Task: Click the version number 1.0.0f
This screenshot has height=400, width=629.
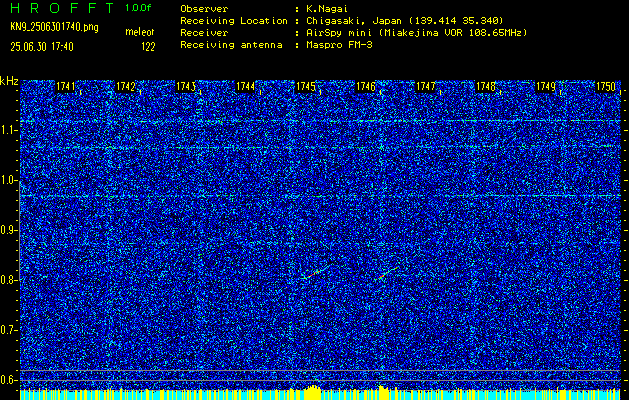Action: pyautogui.click(x=138, y=8)
